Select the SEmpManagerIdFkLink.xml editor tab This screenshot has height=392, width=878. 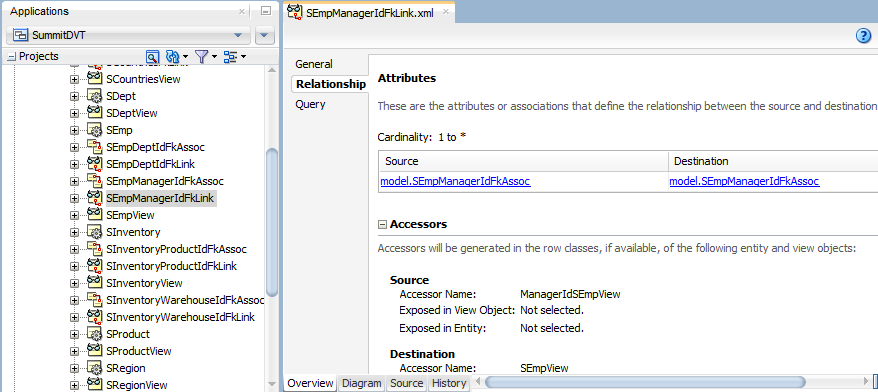[x=368, y=12]
